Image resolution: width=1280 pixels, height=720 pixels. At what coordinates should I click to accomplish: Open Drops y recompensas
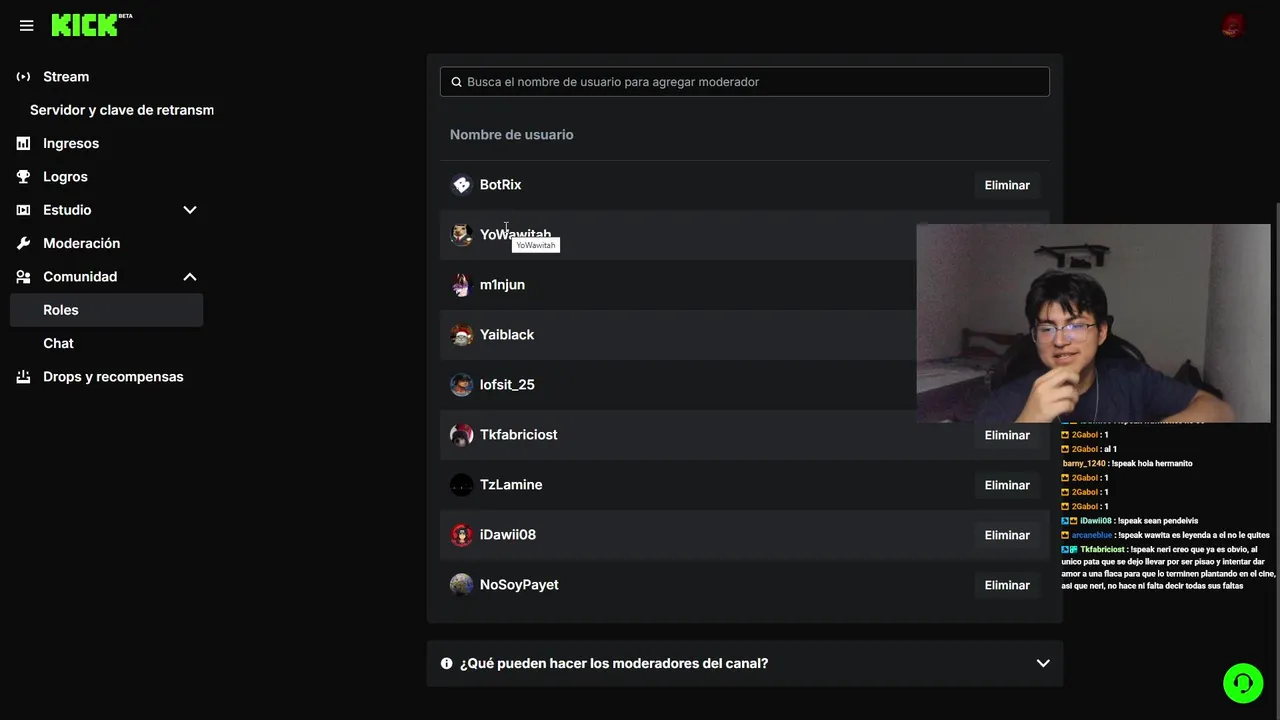tap(113, 377)
